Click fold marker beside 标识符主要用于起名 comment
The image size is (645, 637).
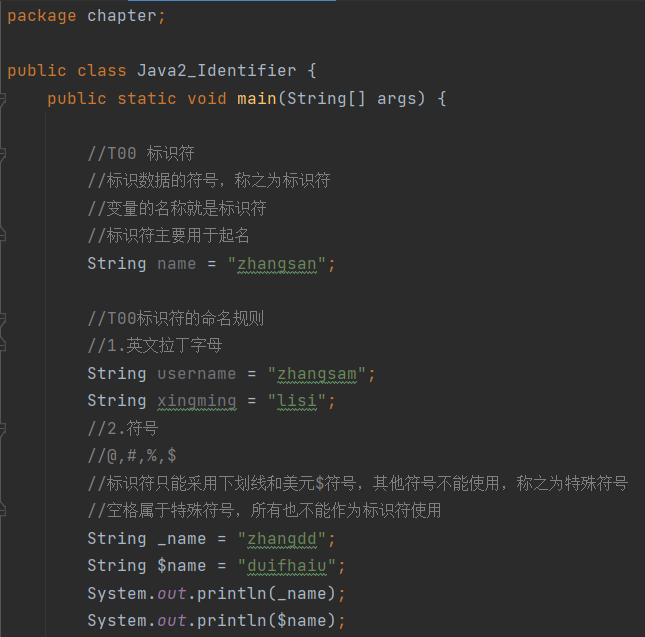click(4, 236)
